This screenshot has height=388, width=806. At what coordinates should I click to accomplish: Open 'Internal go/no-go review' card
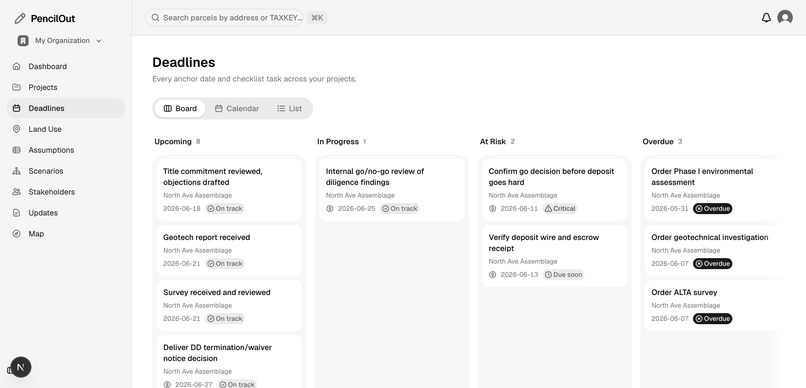[x=392, y=190]
